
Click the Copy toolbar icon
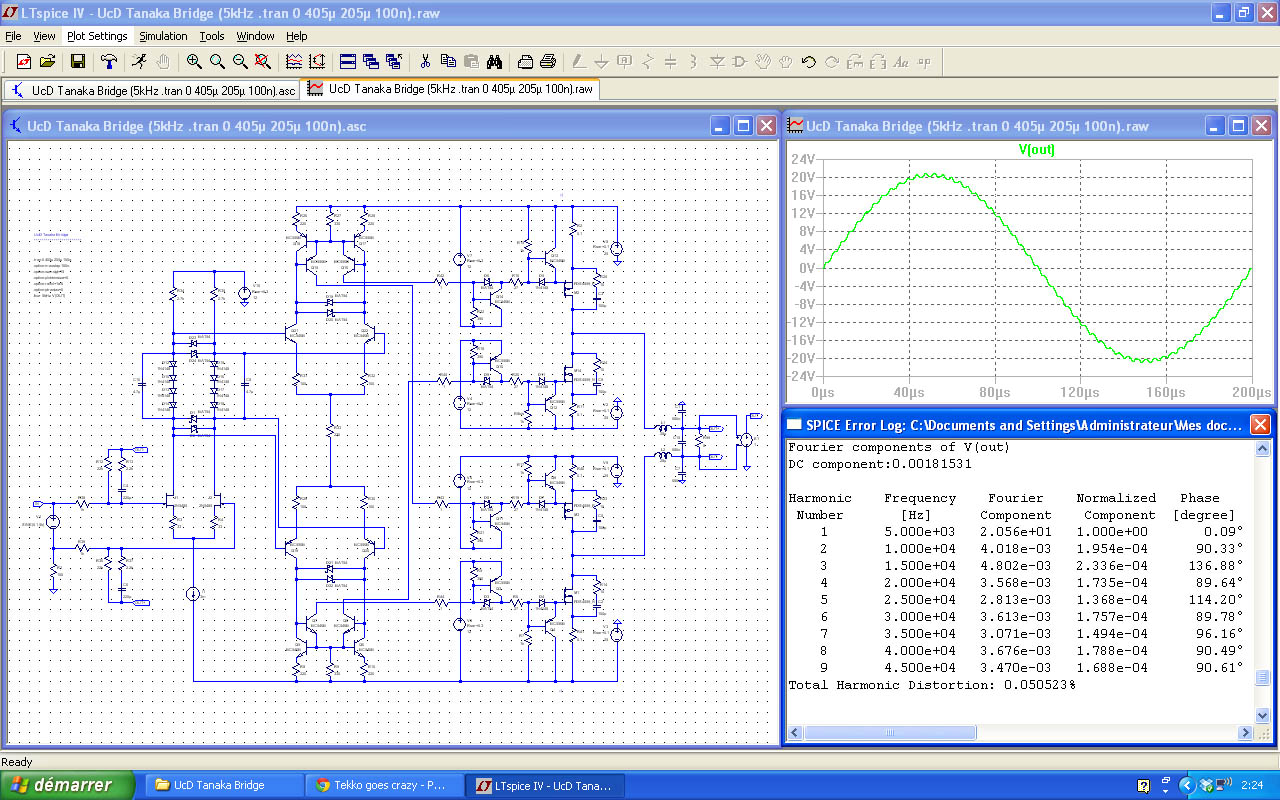tap(448, 62)
